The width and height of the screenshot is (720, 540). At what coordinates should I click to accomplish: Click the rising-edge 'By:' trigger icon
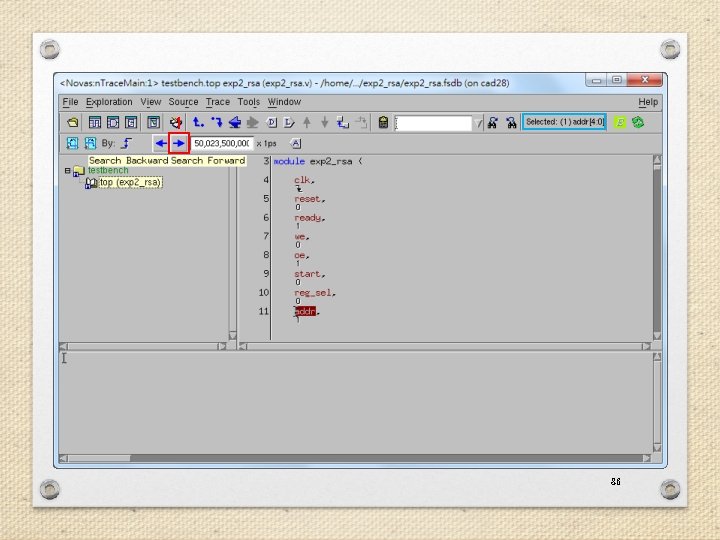click(126, 143)
